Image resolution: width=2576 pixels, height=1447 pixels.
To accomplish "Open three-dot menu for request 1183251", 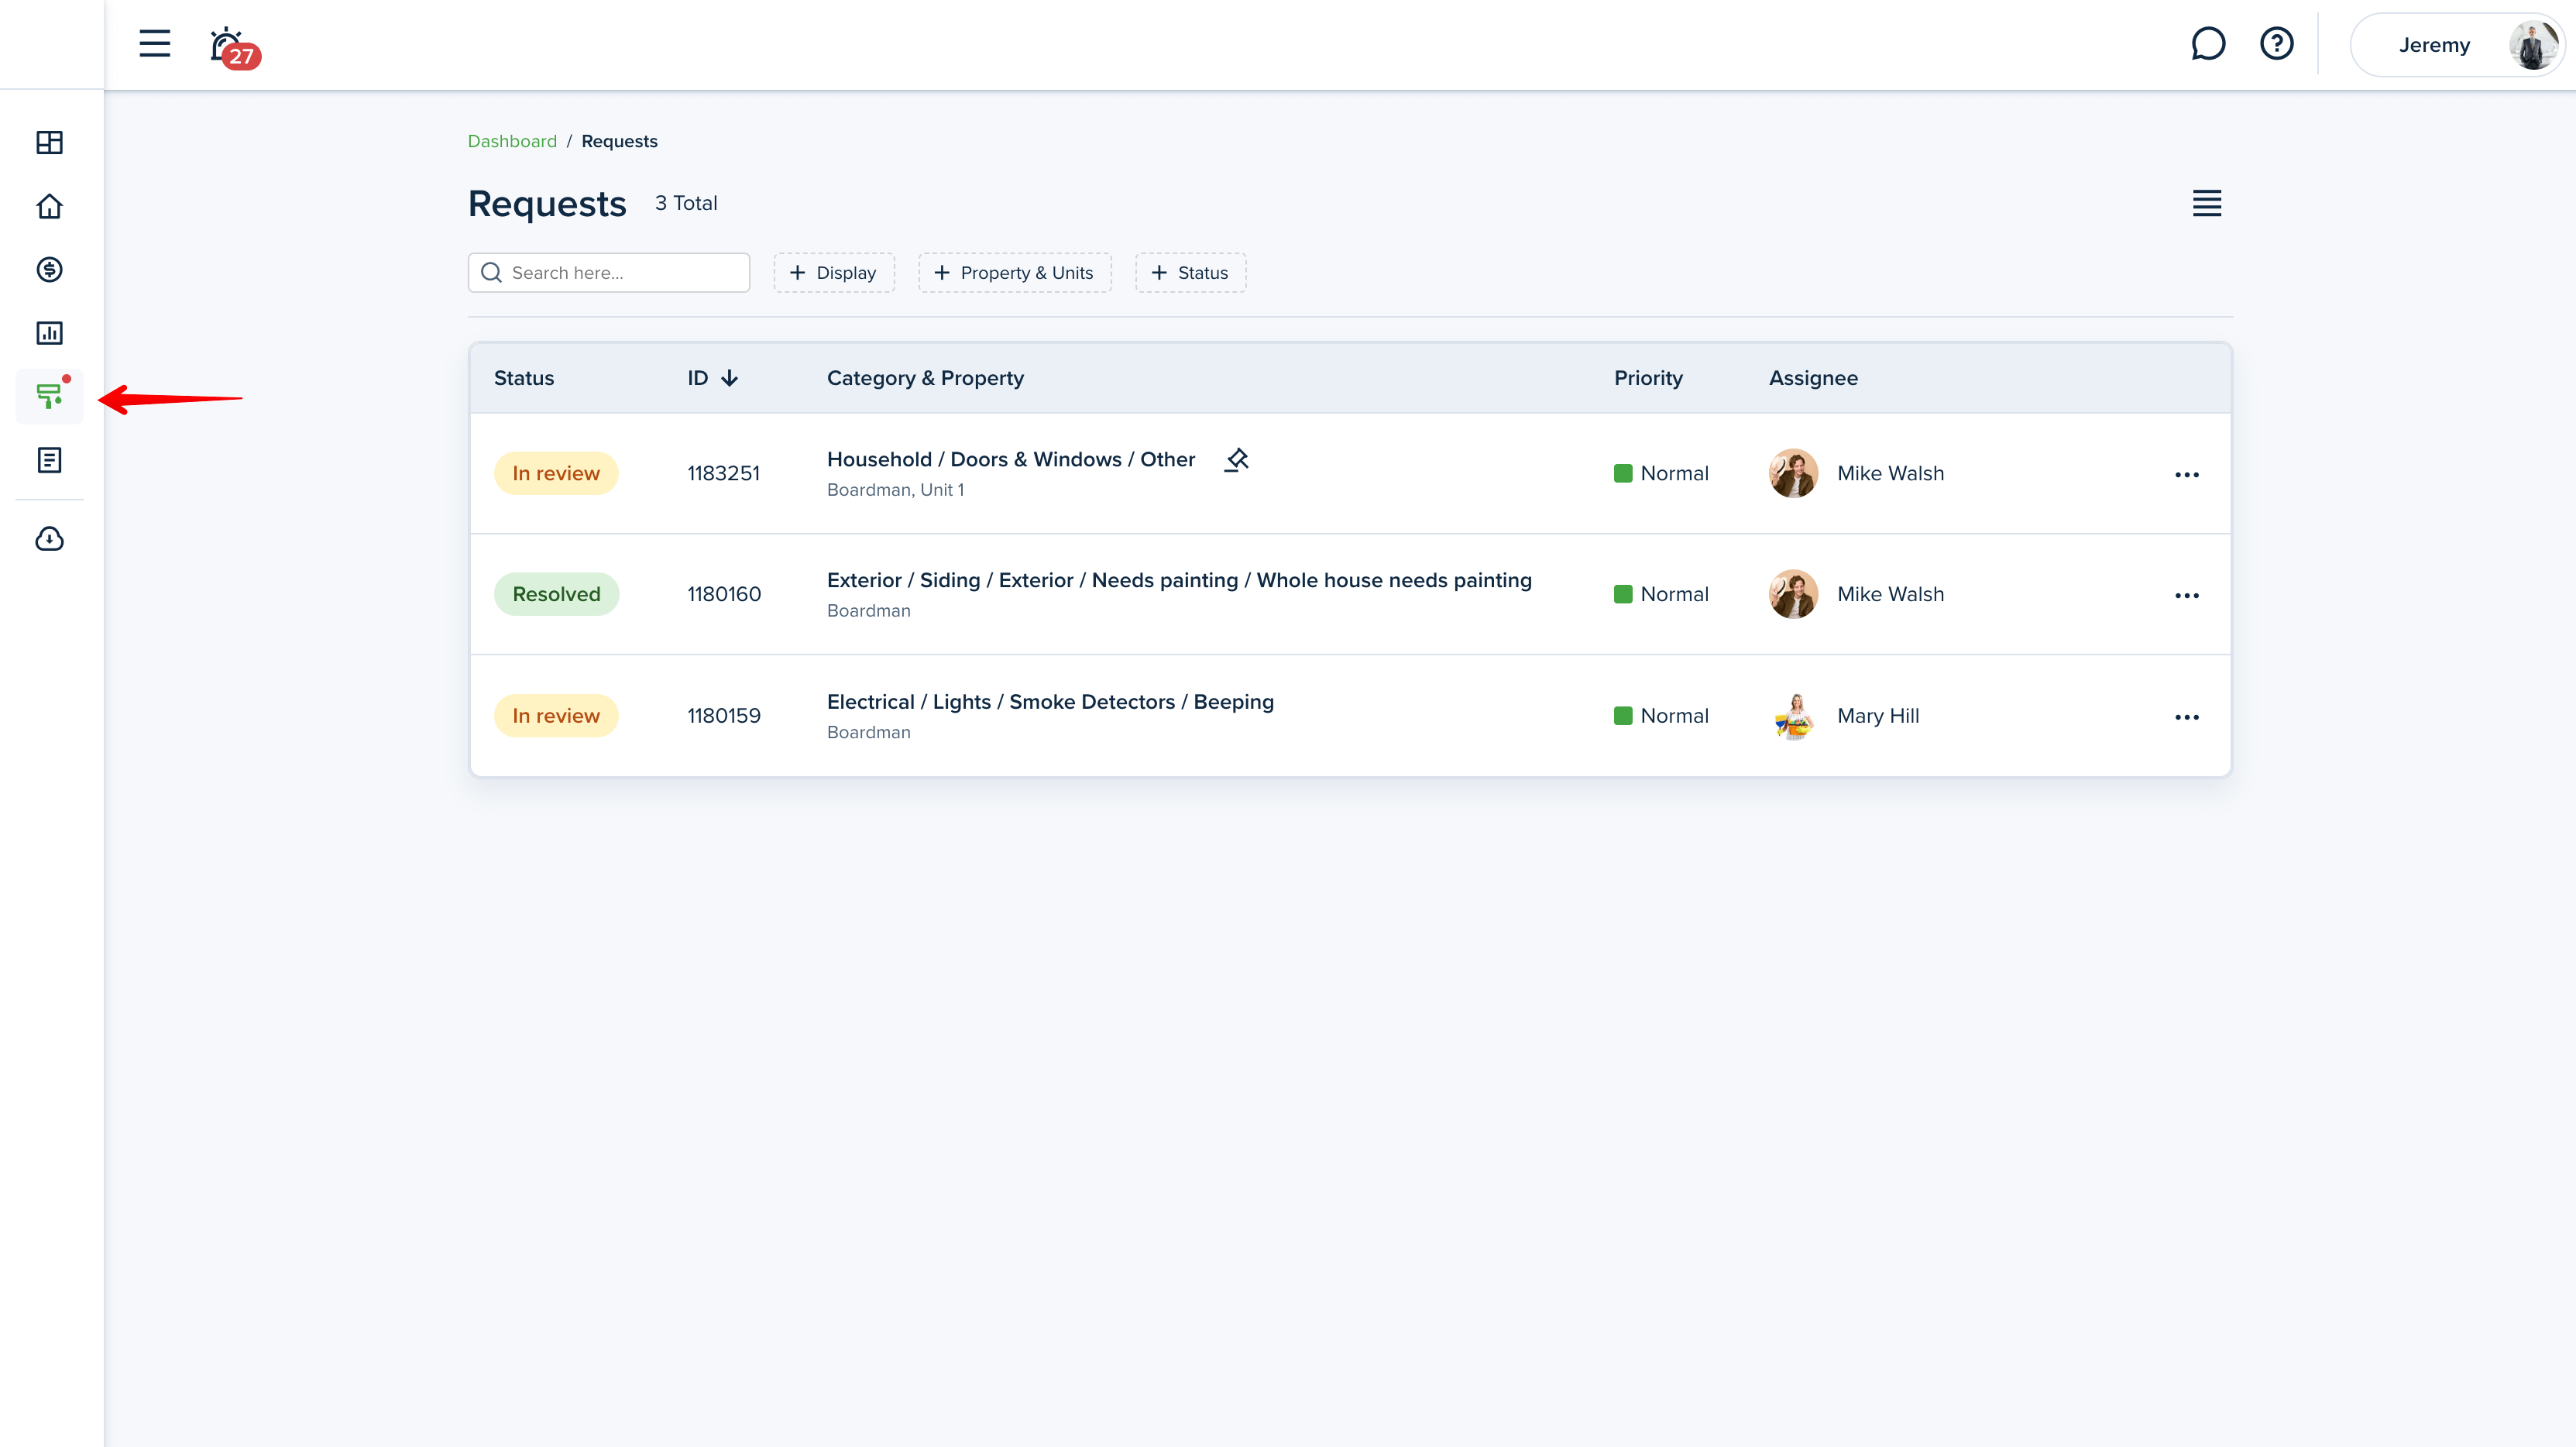I will coord(2186,474).
